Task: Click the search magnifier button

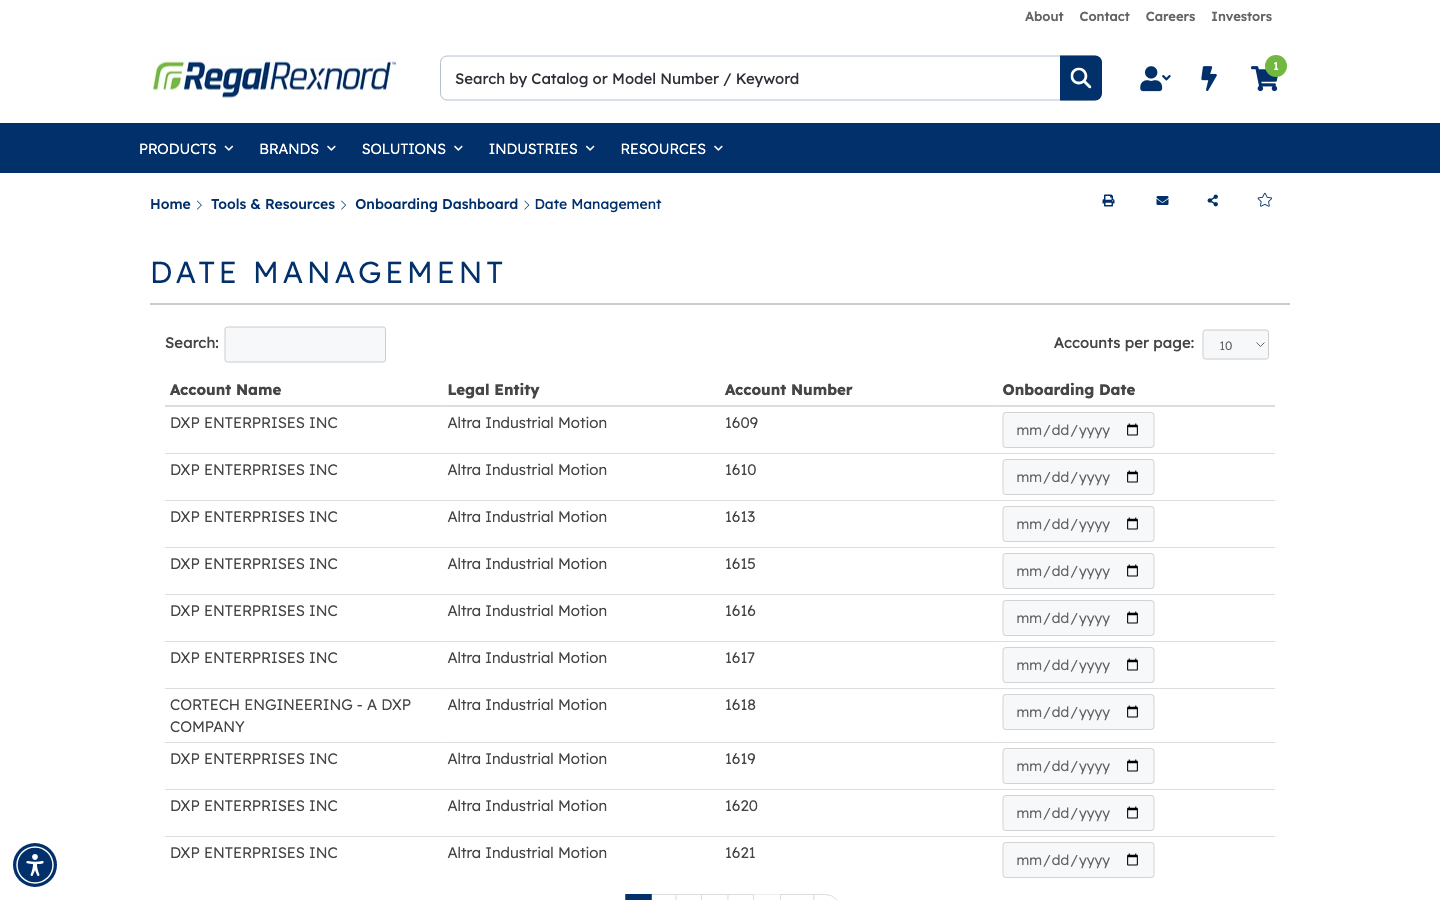Action: pyautogui.click(x=1081, y=78)
